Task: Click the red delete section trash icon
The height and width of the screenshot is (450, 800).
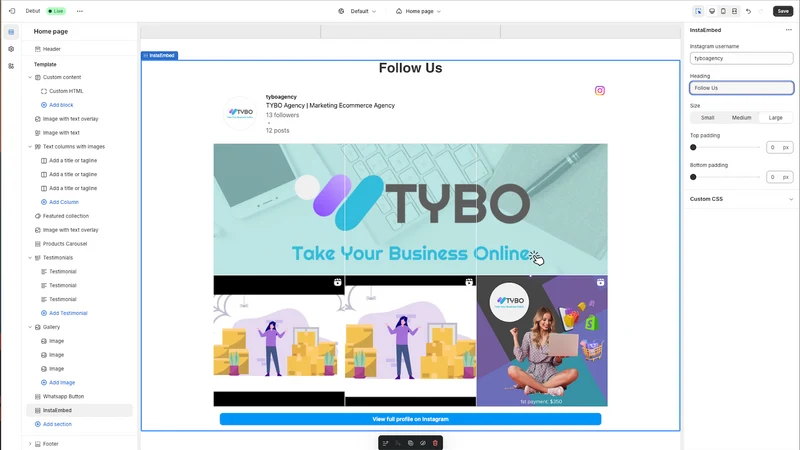Action: [435, 443]
